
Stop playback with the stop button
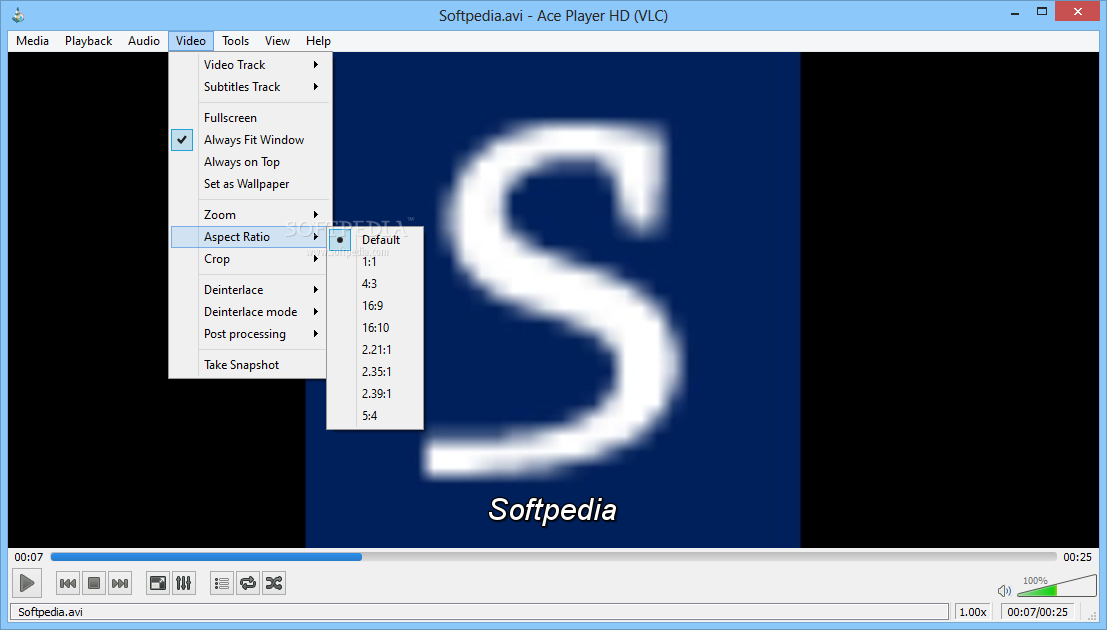pos(94,583)
